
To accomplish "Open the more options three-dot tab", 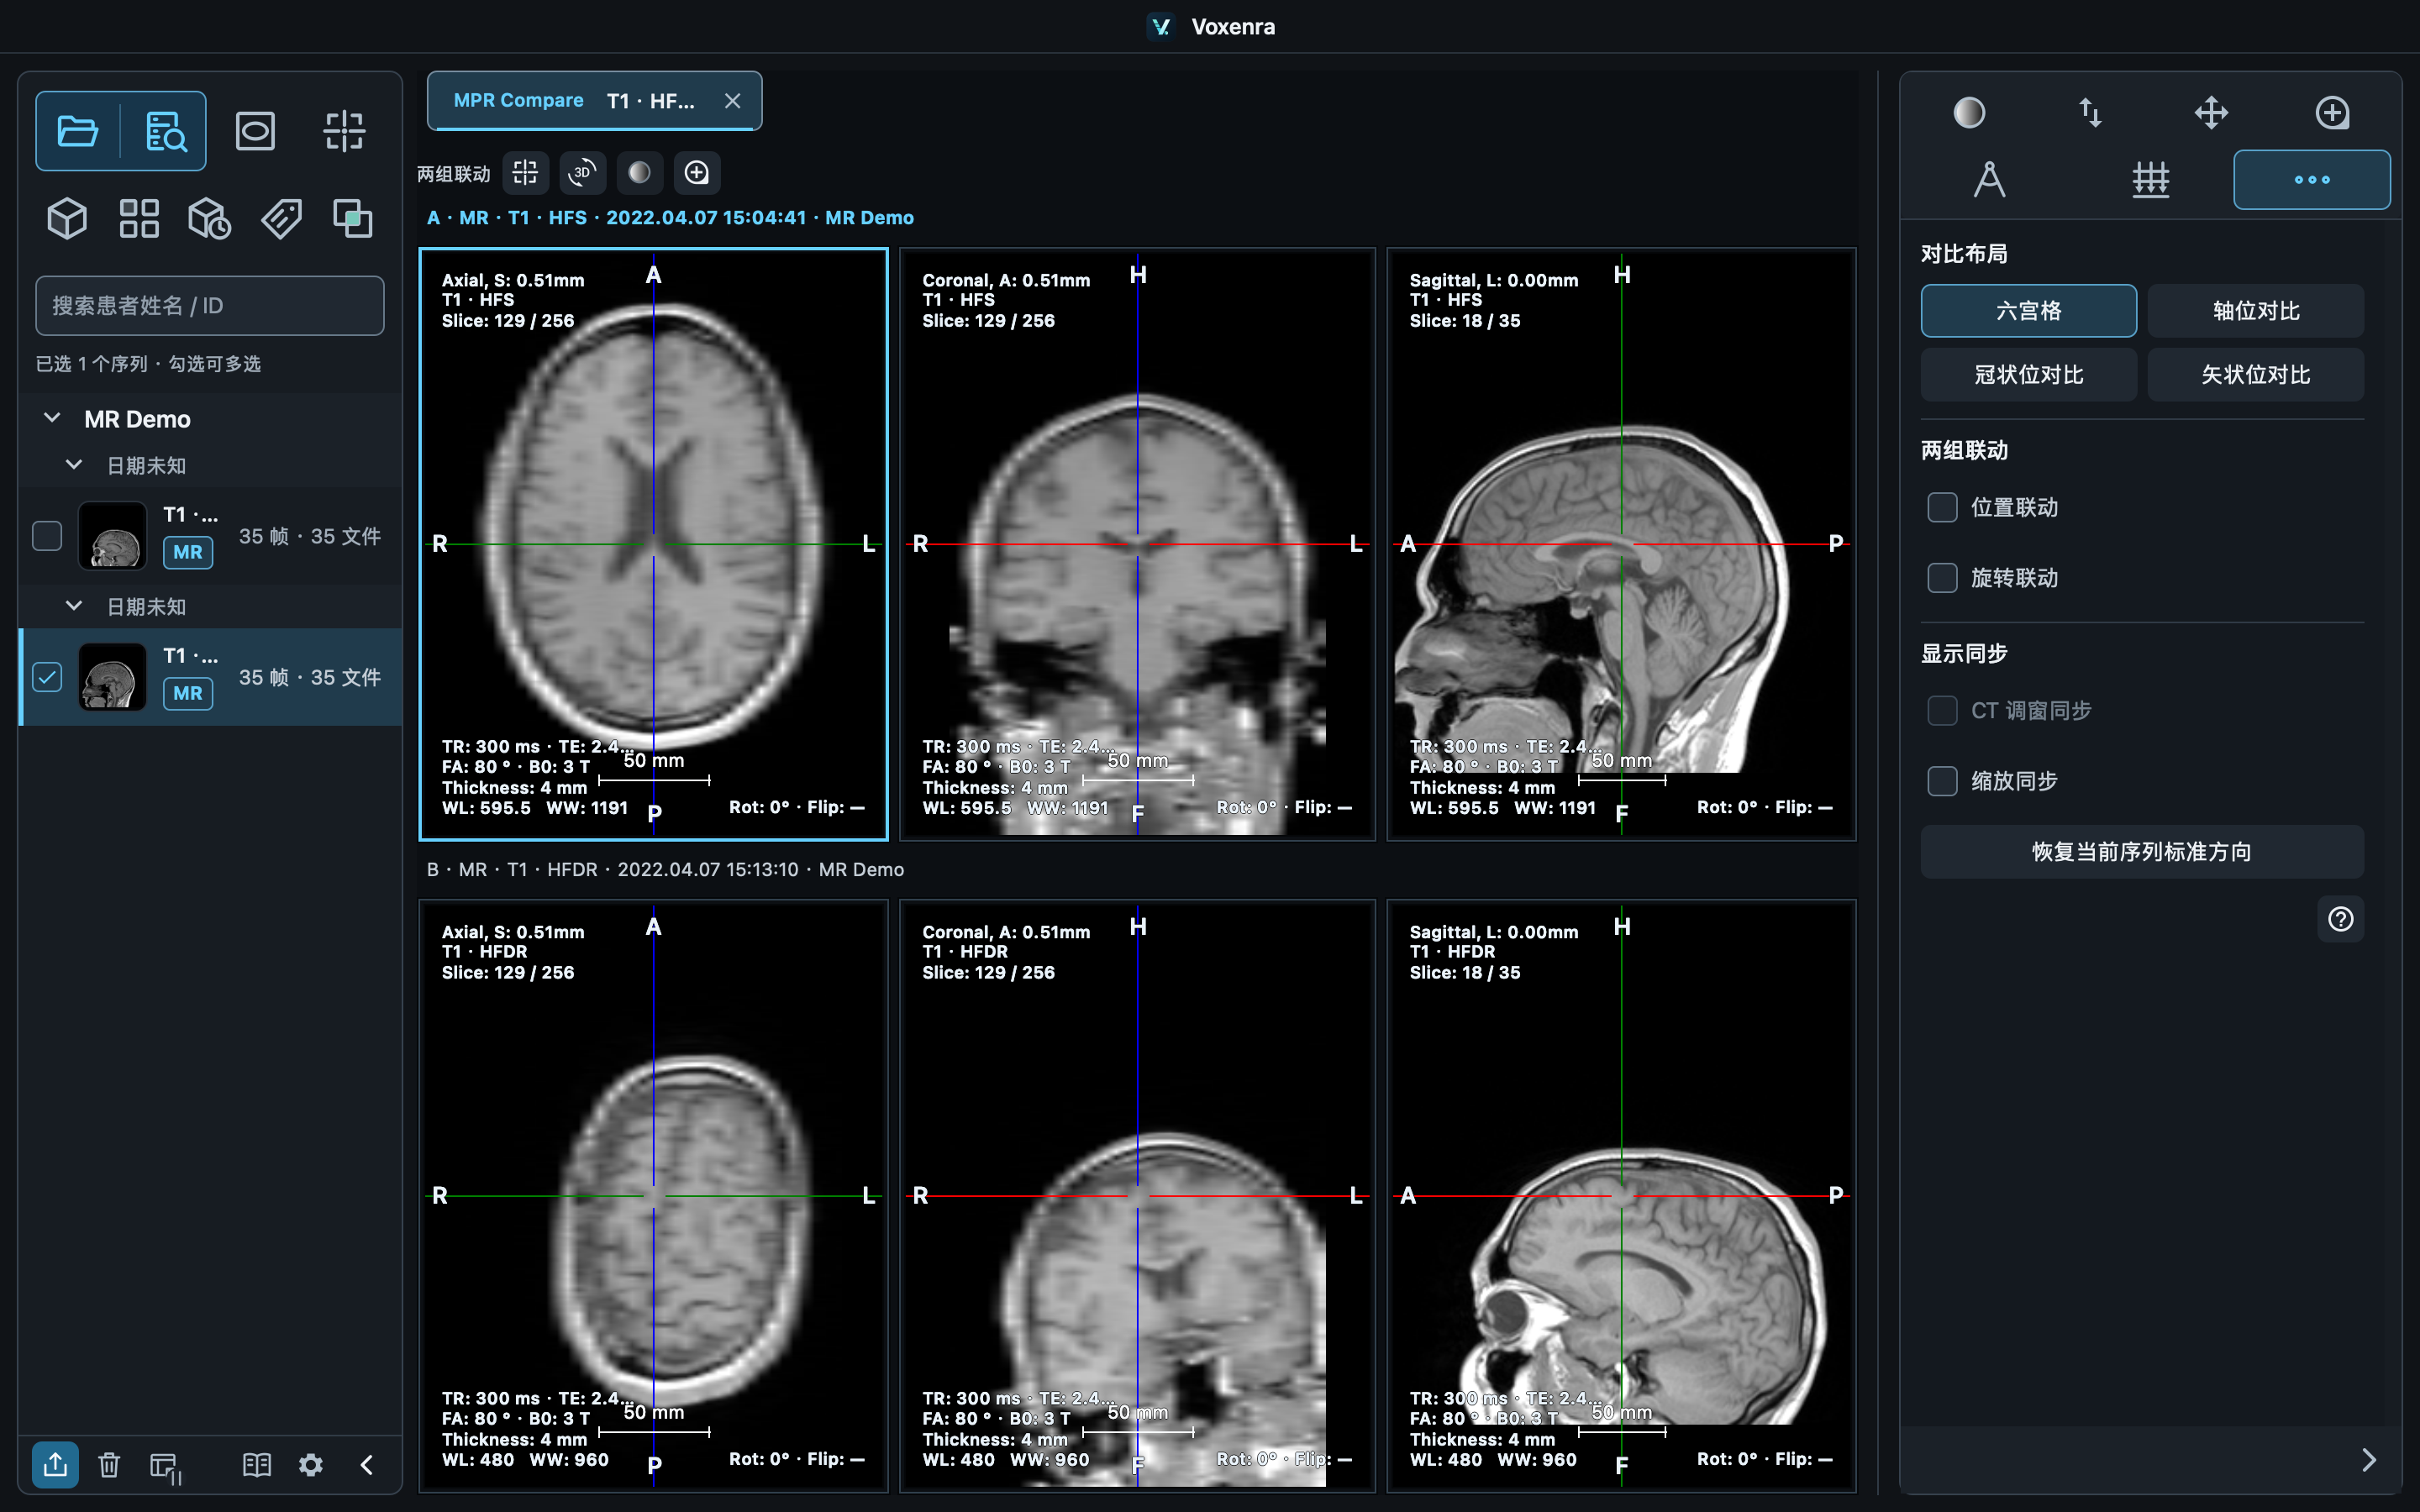I will pos(2312,180).
